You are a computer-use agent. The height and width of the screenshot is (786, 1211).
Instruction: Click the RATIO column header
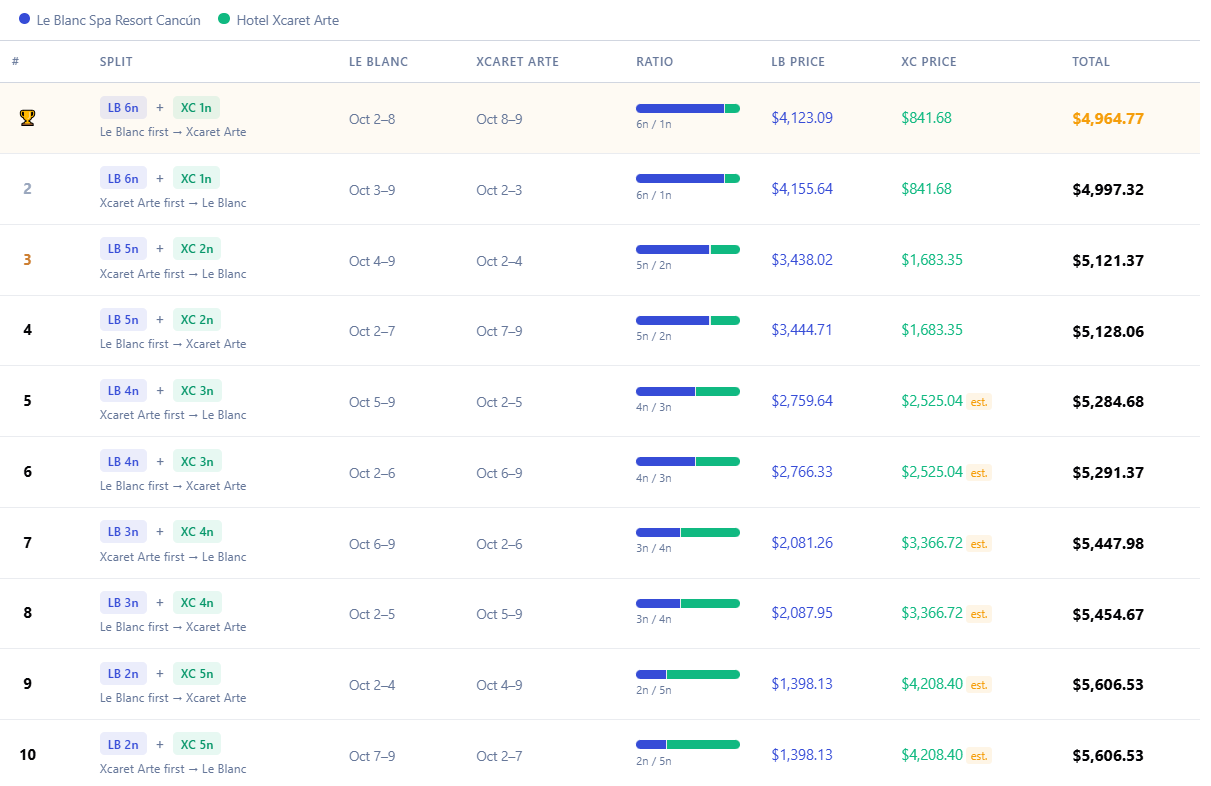(x=655, y=62)
